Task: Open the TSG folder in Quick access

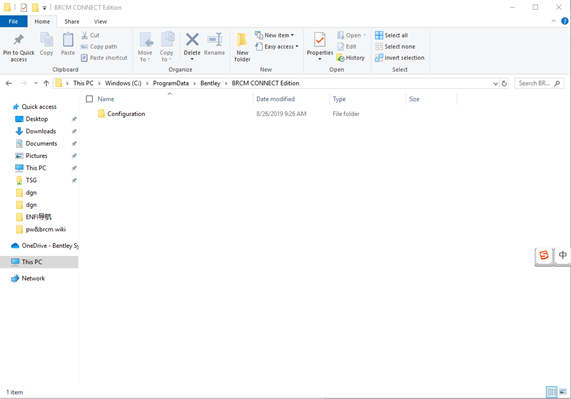Action: pyautogui.click(x=26, y=180)
